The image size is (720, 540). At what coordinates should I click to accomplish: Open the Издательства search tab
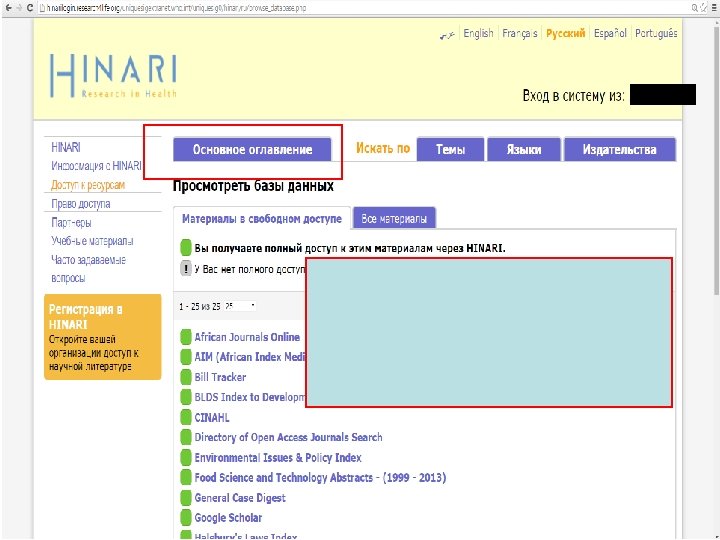point(619,149)
